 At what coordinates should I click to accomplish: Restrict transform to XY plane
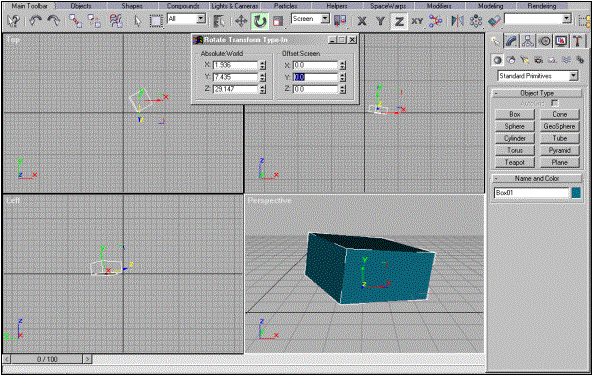click(417, 21)
